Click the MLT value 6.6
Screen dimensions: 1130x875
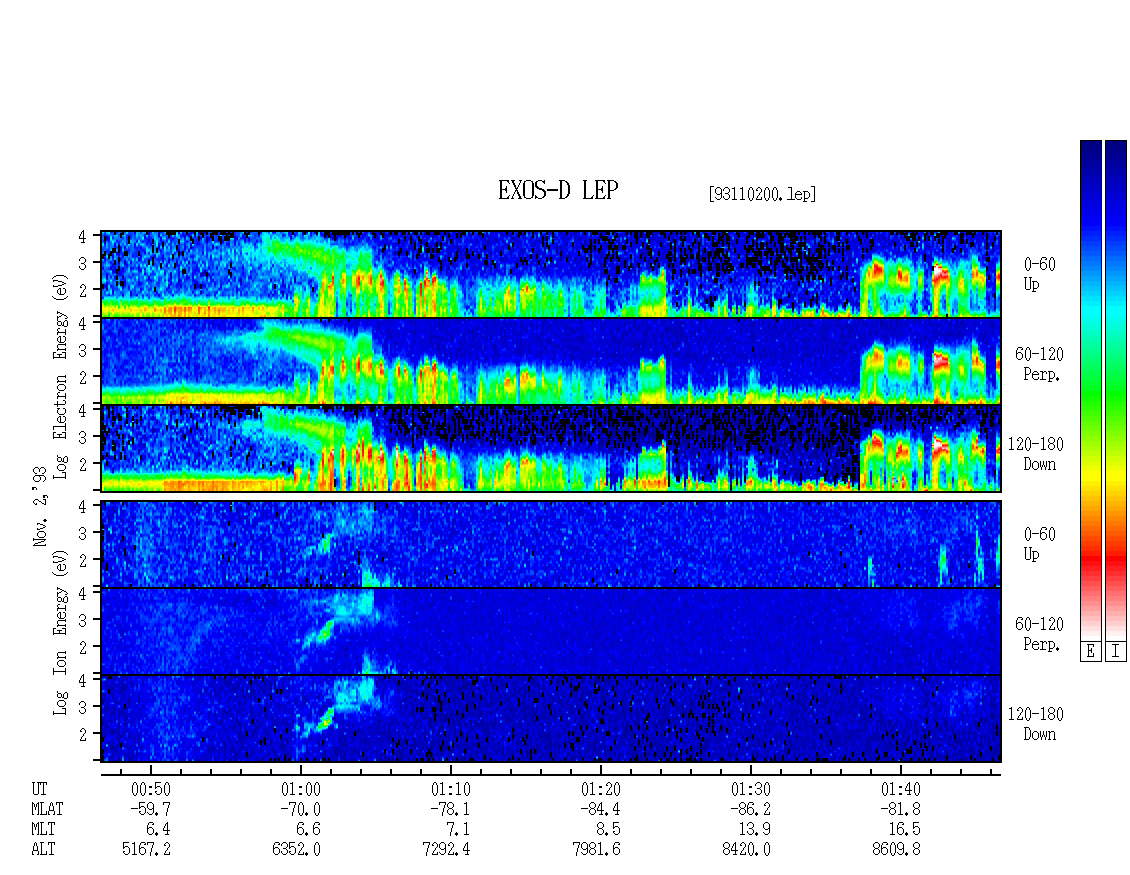309,830
